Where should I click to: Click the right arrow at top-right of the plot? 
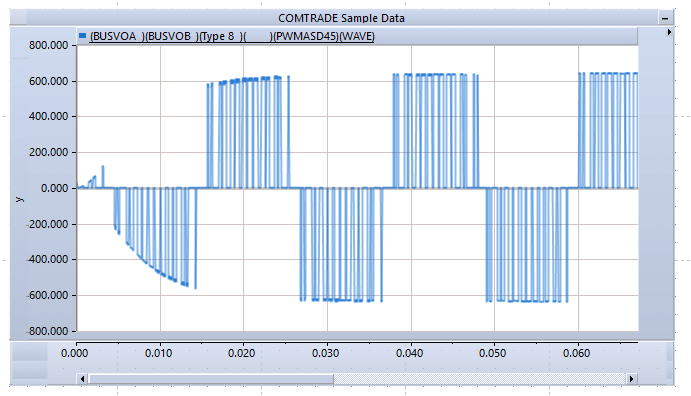point(669,32)
